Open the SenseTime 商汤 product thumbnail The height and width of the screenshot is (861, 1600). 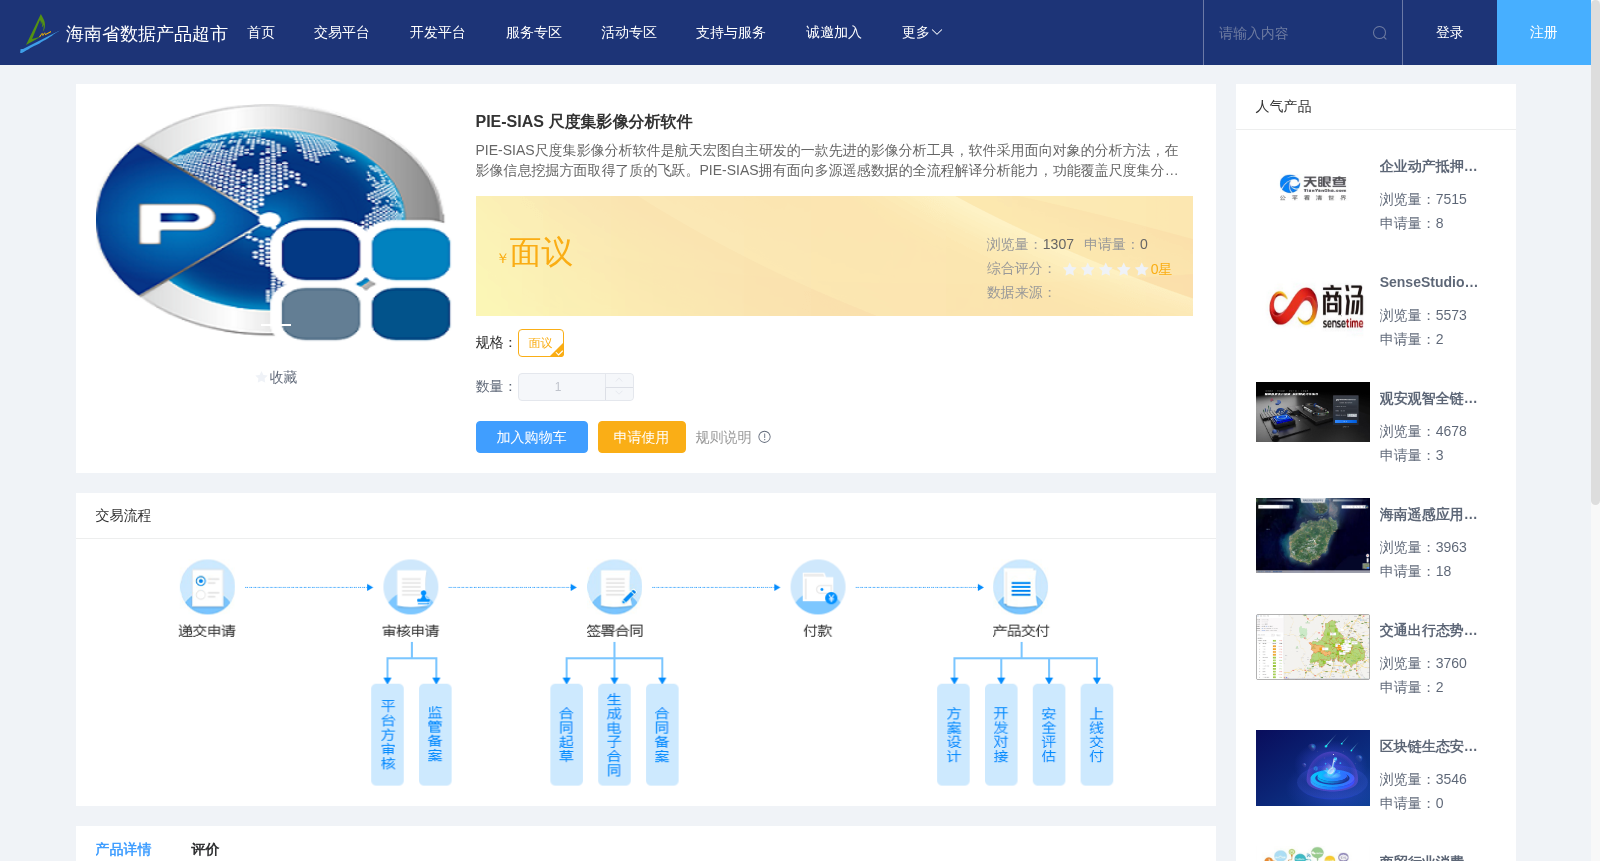1313,304
